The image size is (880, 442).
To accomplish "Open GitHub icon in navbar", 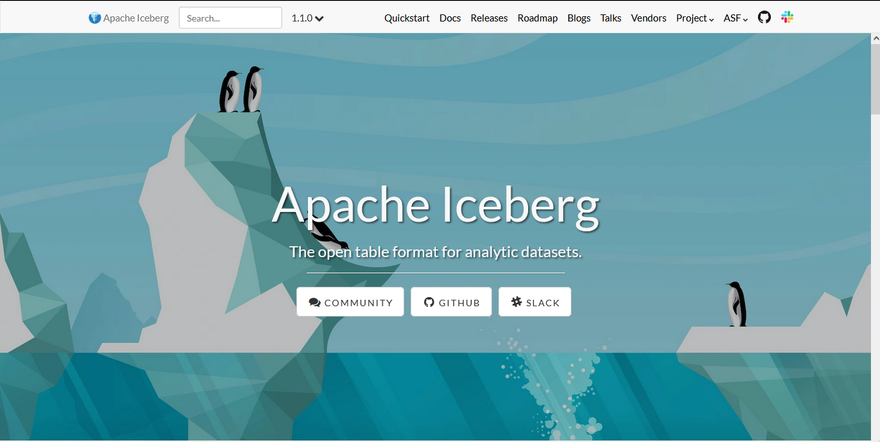I will point(764,17).
